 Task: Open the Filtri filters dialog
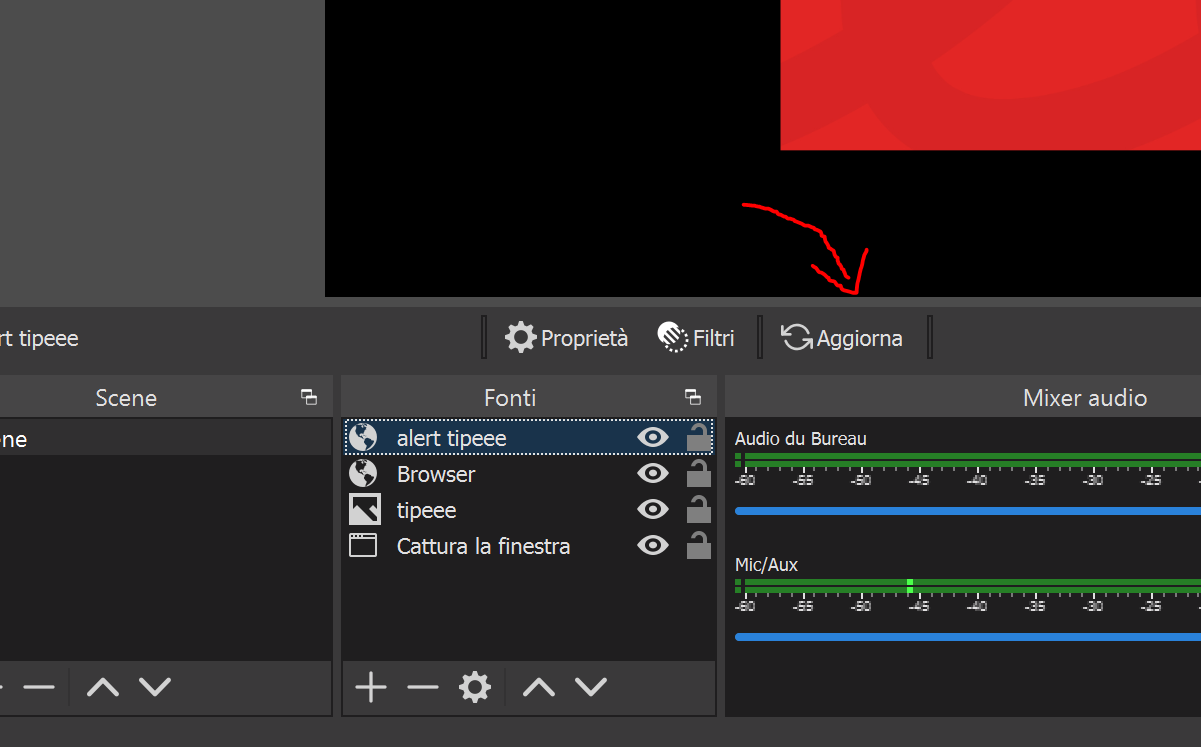click(x=696, y=338)
